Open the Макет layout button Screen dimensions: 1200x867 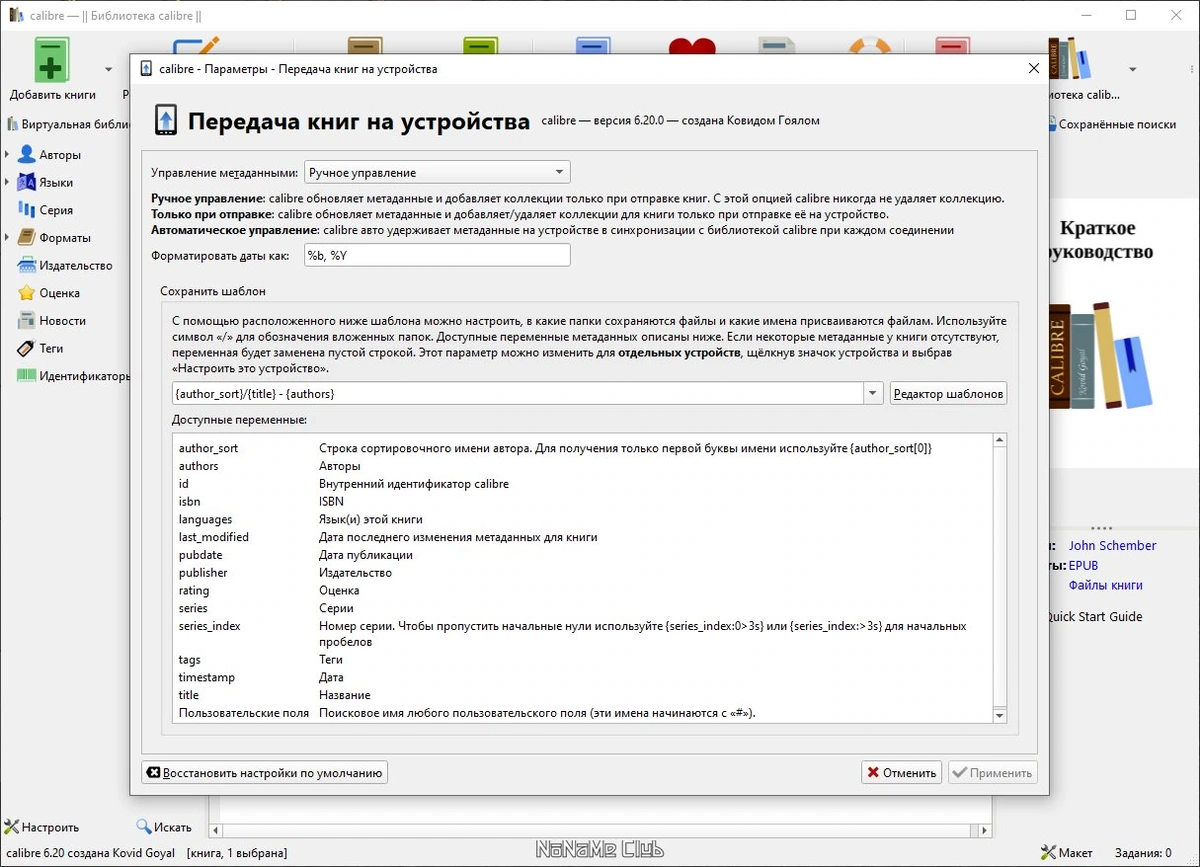[1066, 853]
